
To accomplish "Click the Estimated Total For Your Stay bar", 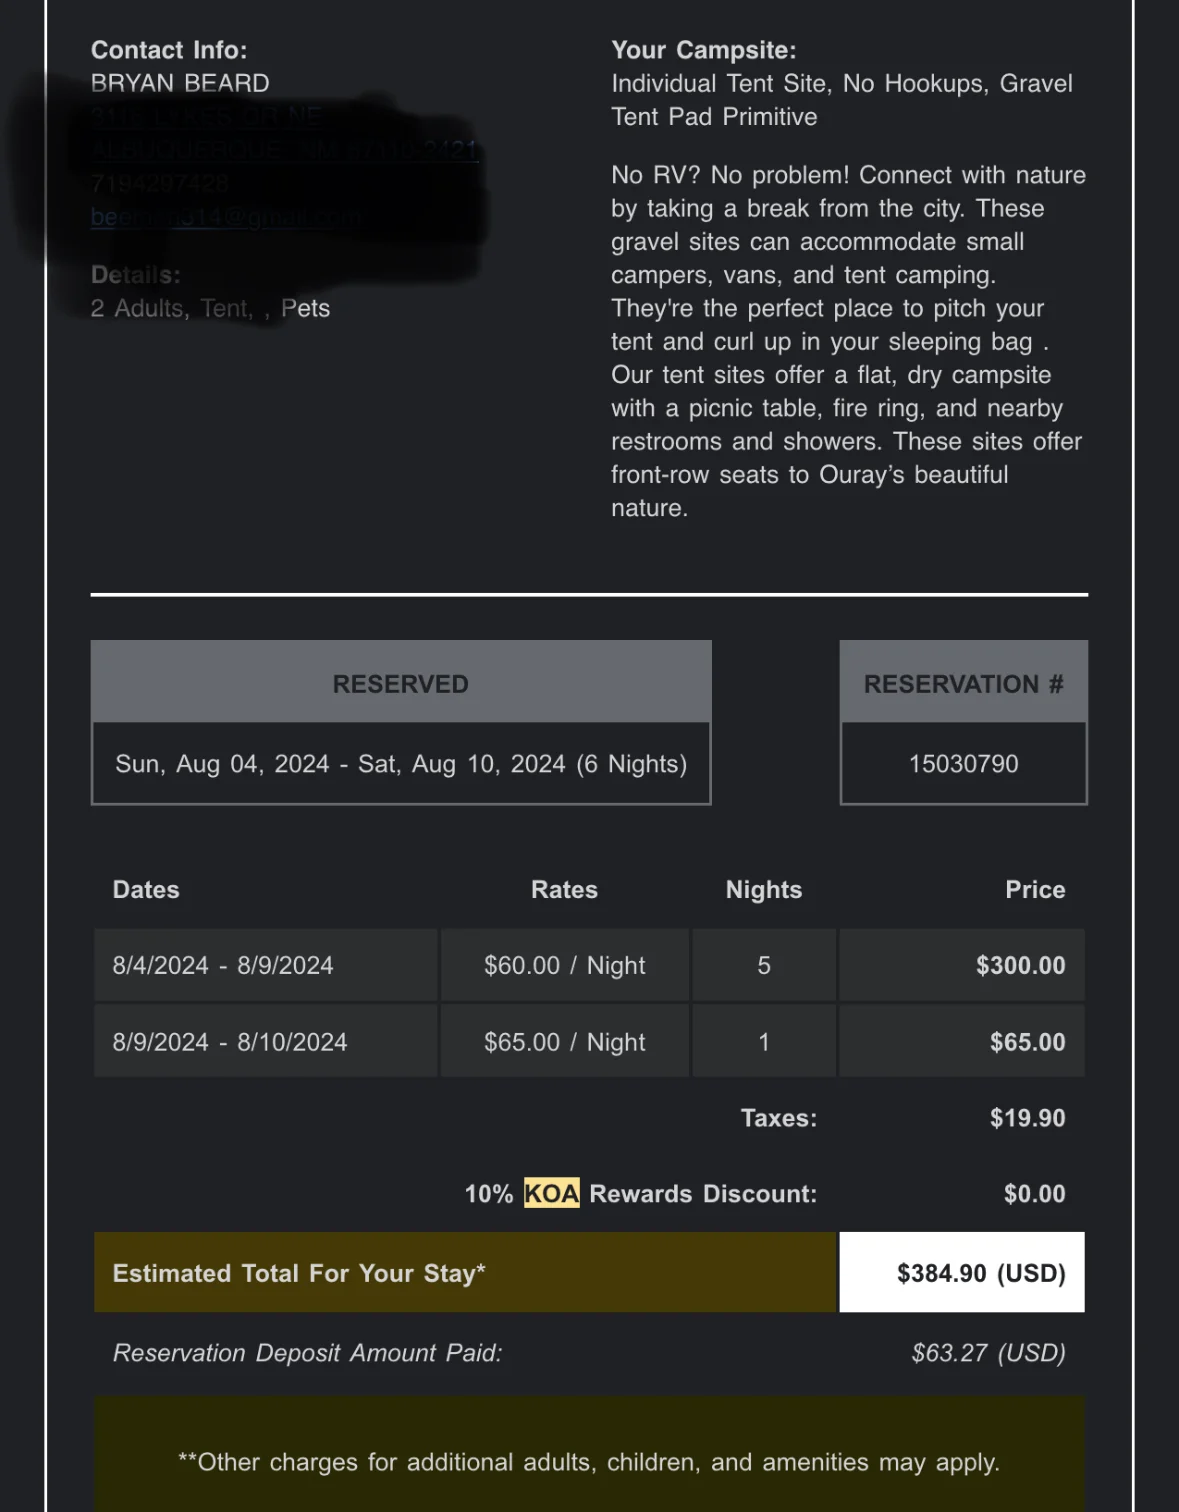I will (x=464, y=1273).
